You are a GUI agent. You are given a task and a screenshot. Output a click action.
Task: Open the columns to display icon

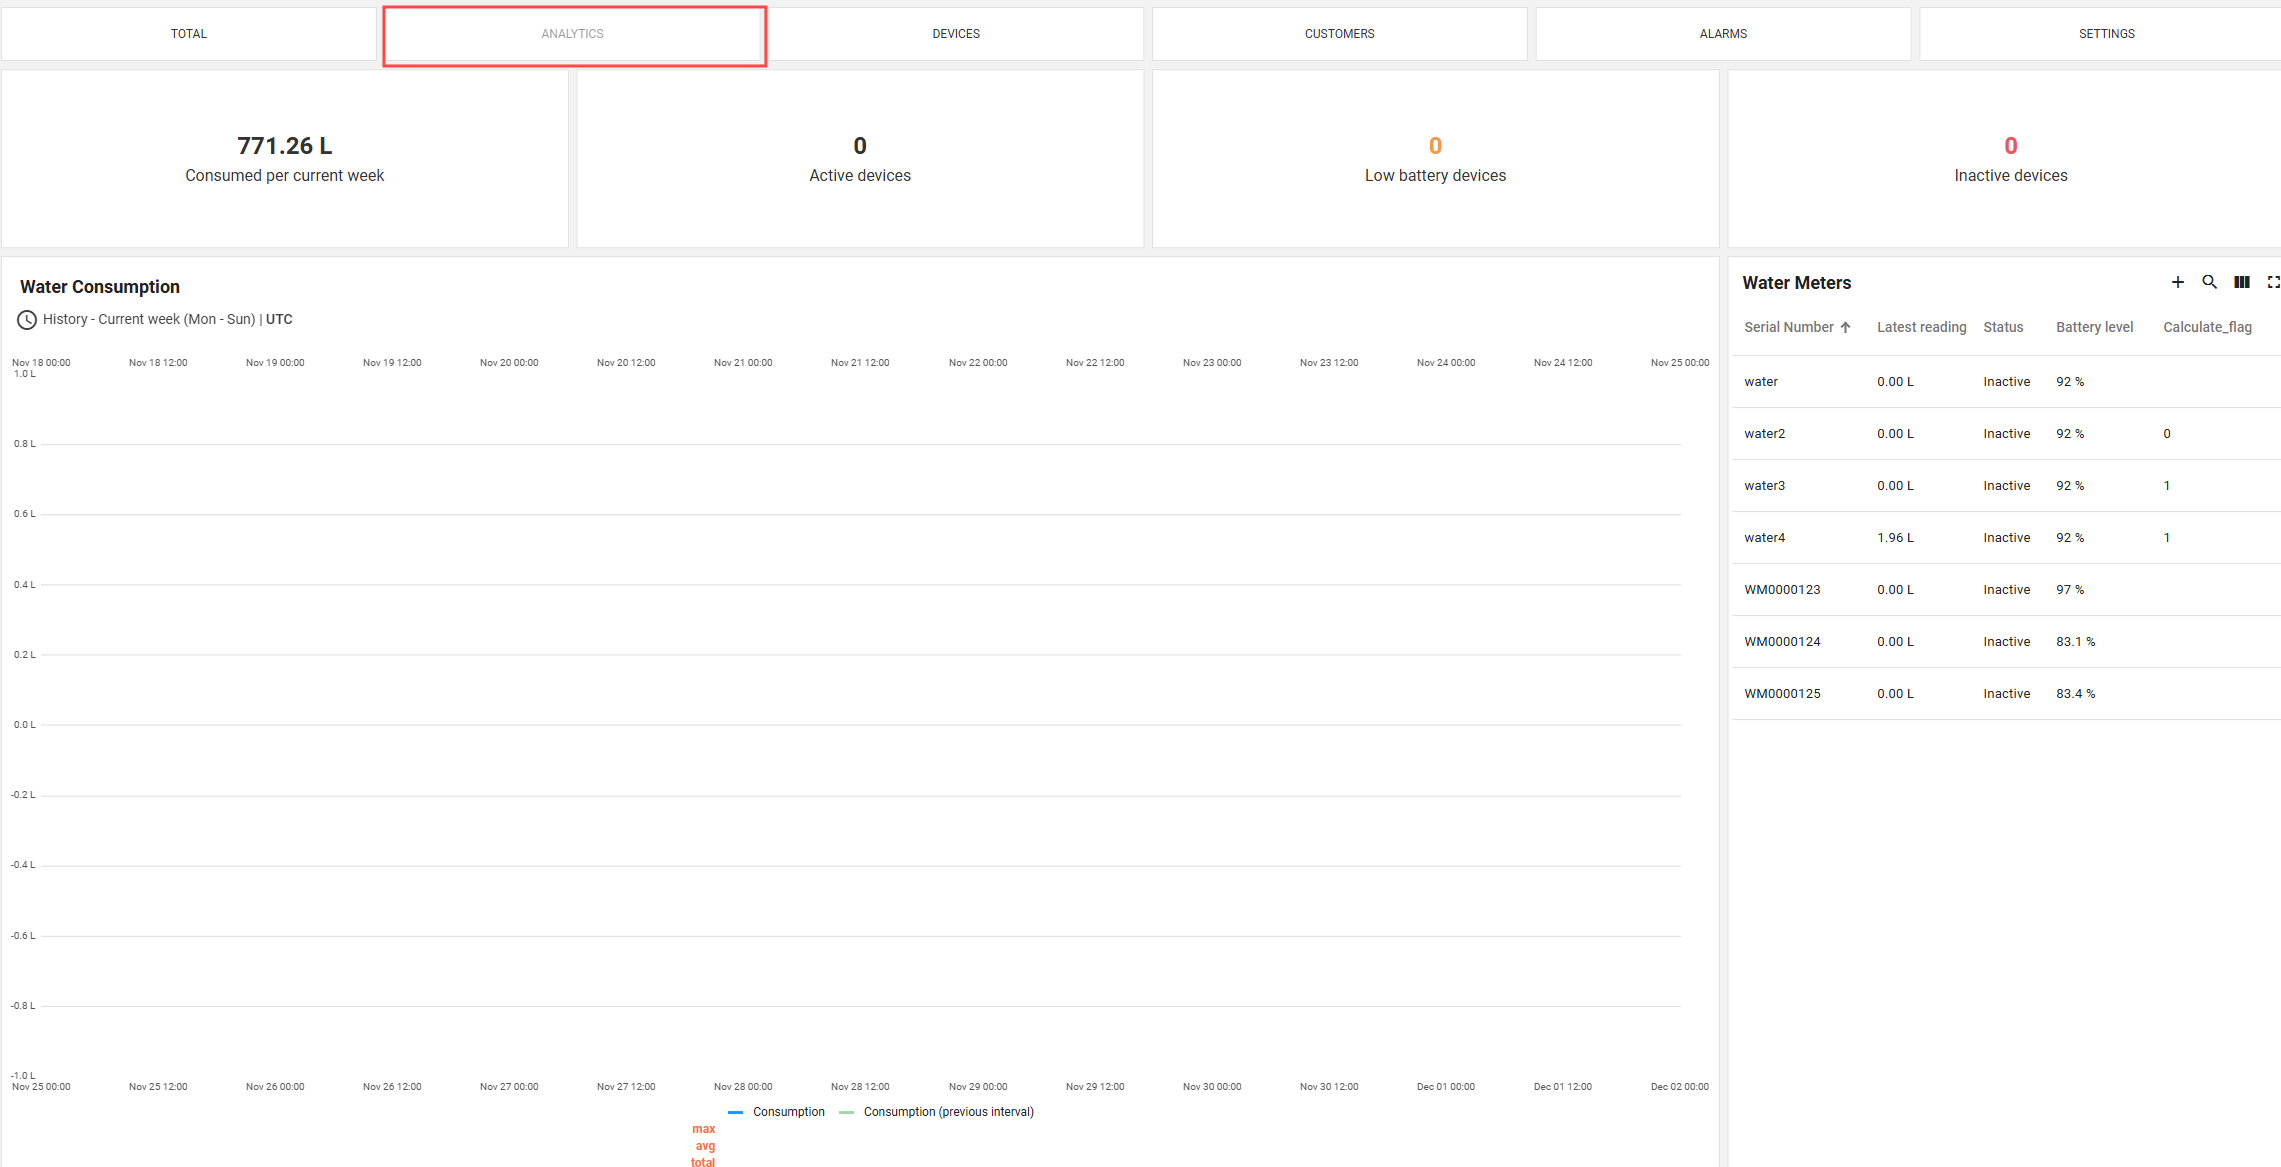tap(2241, 283)
